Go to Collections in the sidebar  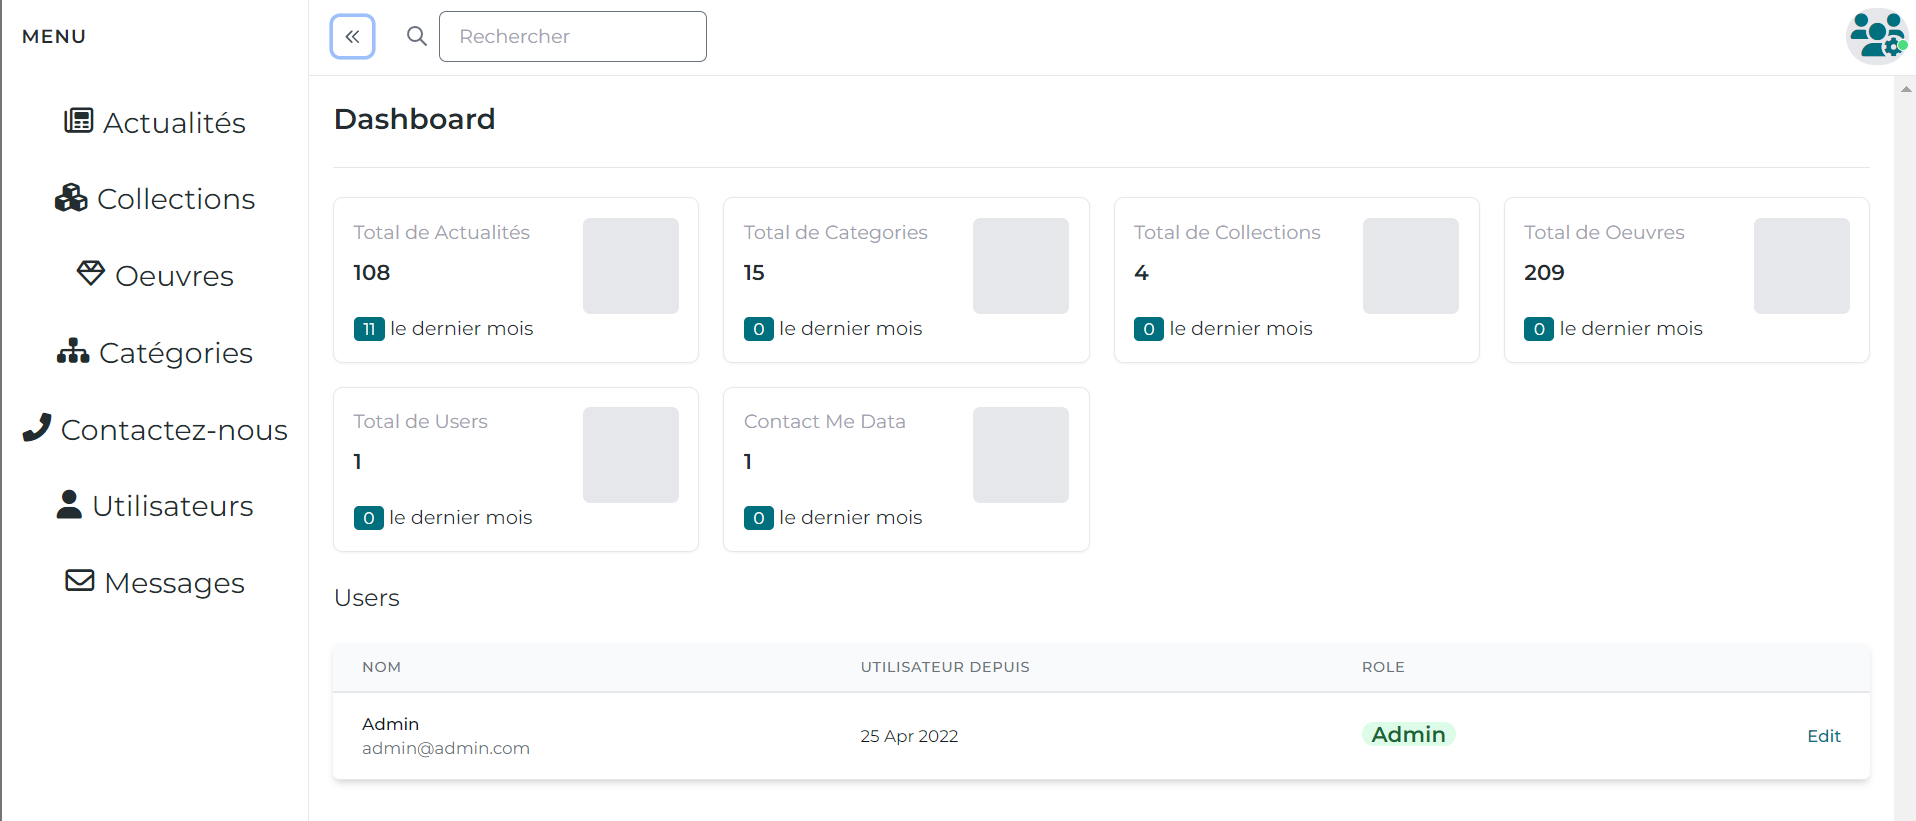pyautogui.click(x=155, y=199)
